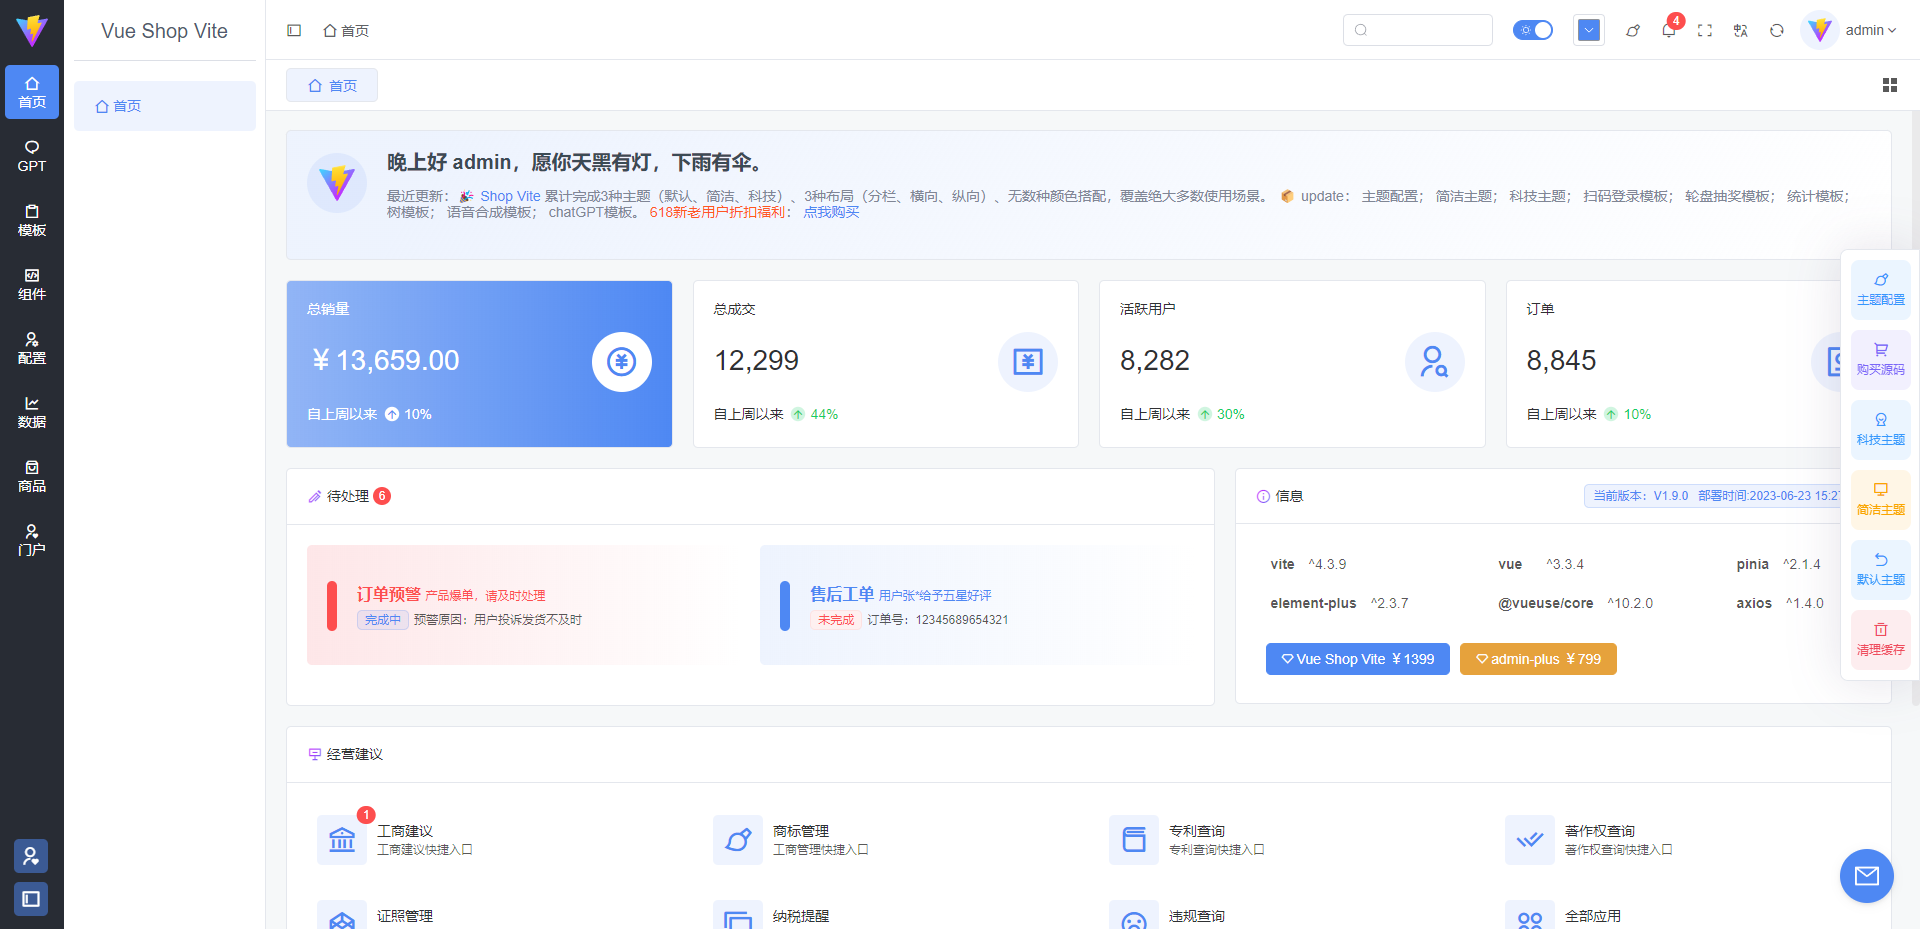
Task: Select 首页 in the submenu panel
Action: 165,106
